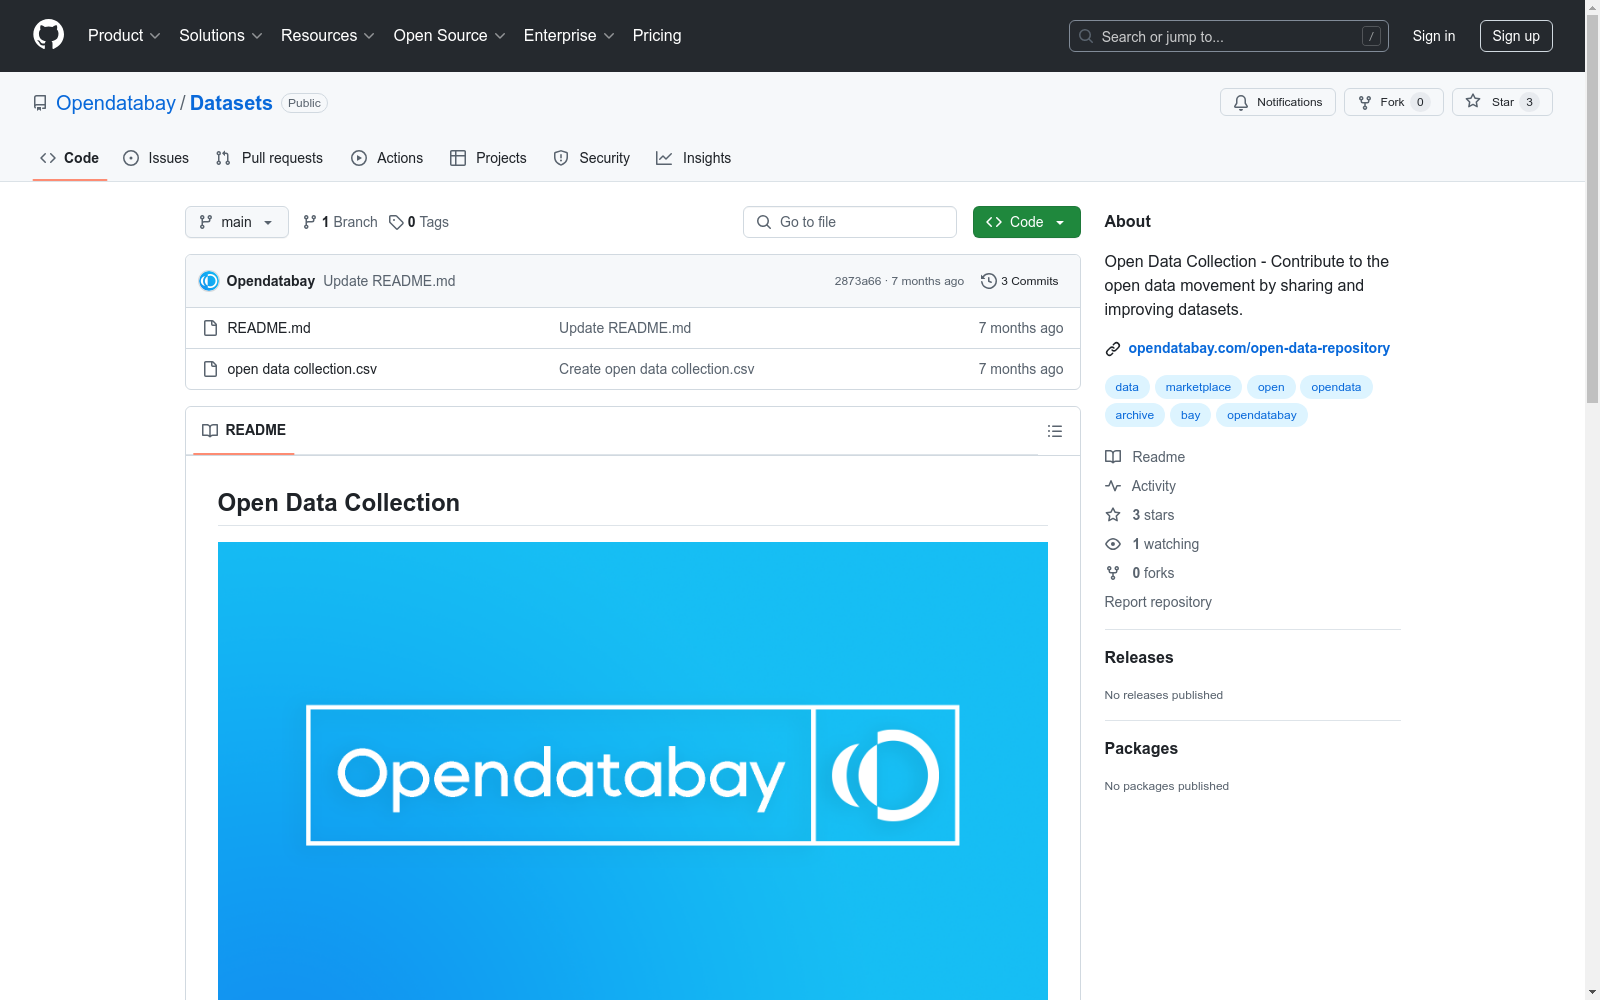Switch to the Insights tab
Screen dimensions: 1600x1000
(694, 158)
